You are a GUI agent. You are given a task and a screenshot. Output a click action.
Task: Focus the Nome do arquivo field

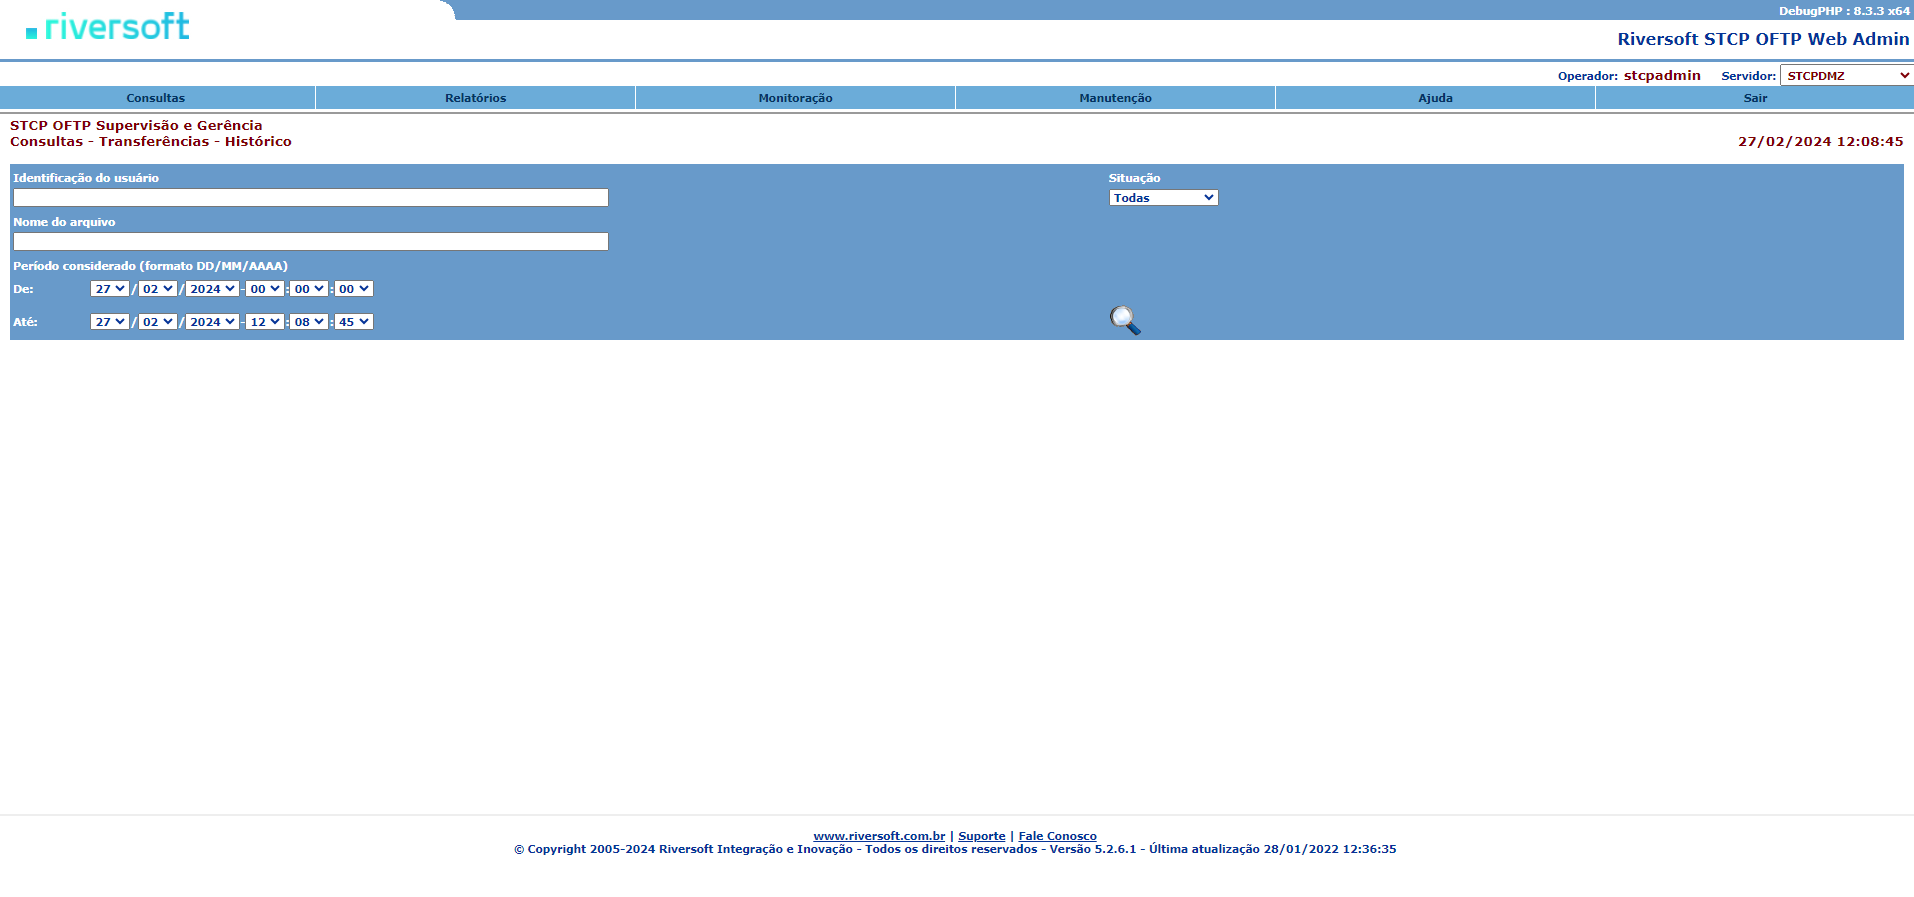coord(311,242)
